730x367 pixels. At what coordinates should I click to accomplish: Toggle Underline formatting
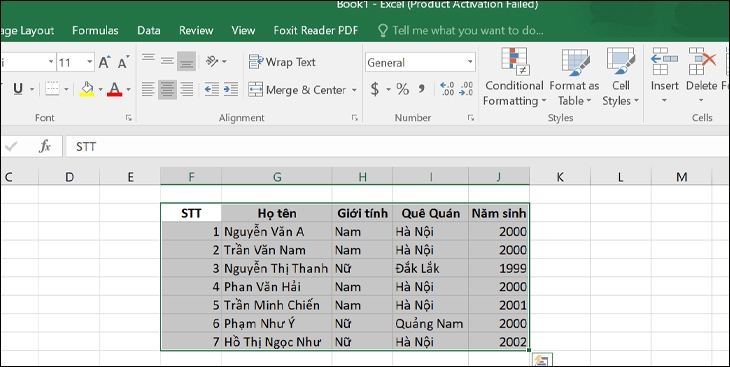[18, 88]
